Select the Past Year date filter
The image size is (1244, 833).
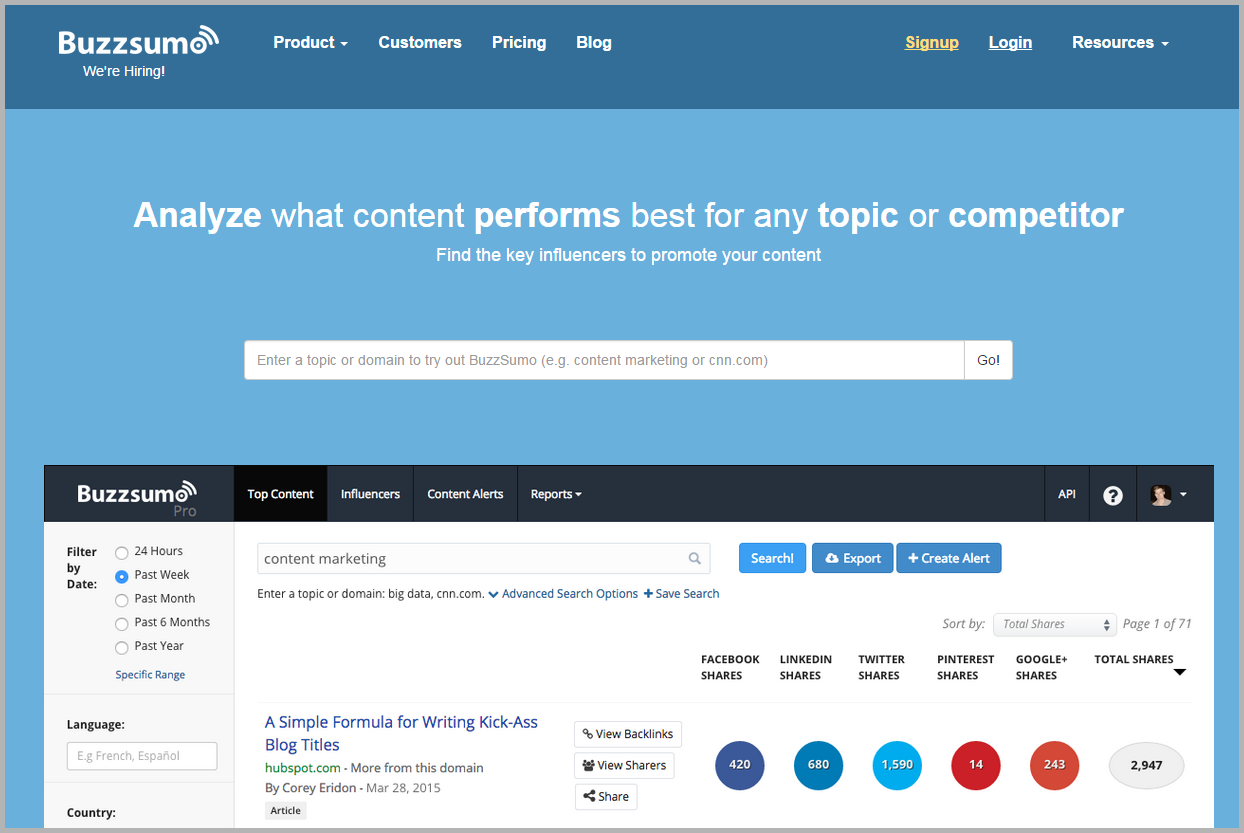tap(122, 647)
